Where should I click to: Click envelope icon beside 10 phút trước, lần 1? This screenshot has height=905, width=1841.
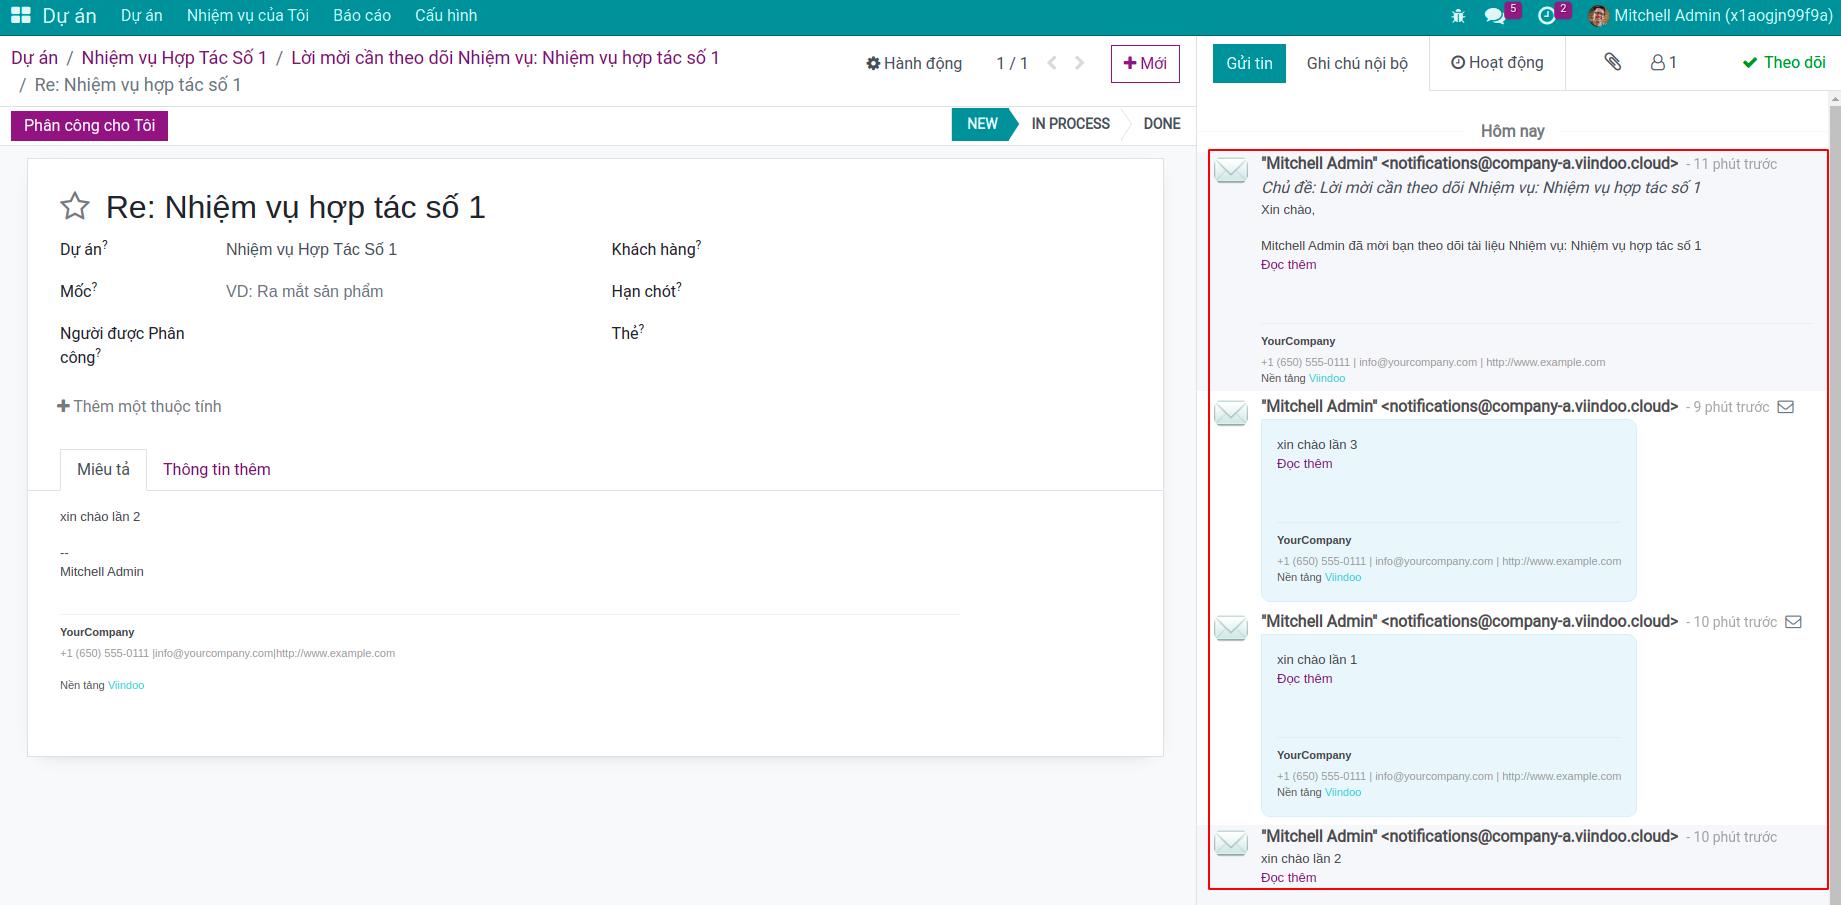pos(1793,622)
